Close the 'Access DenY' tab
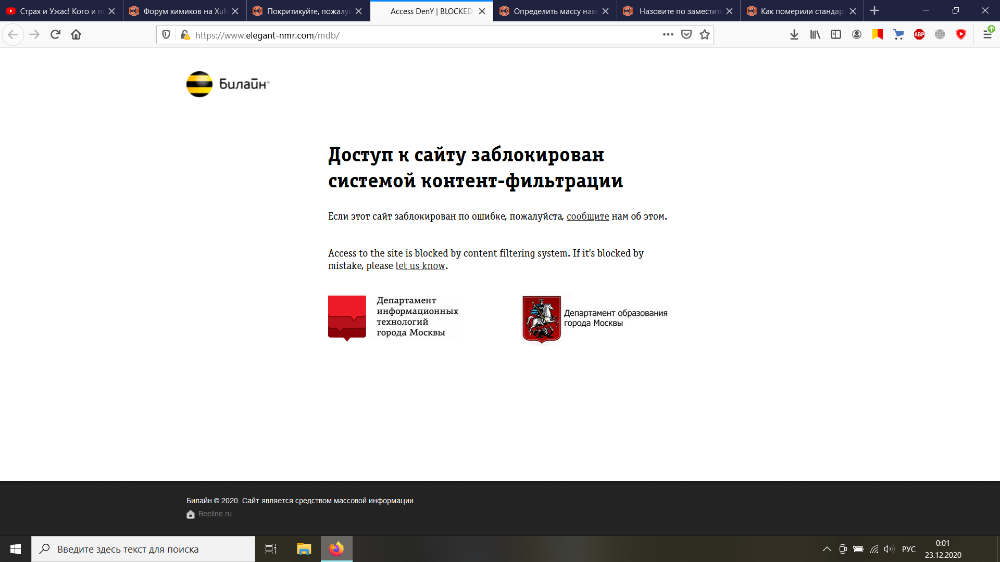The width and height of the screenshot is (1000, 562). (x=482, y=11)
